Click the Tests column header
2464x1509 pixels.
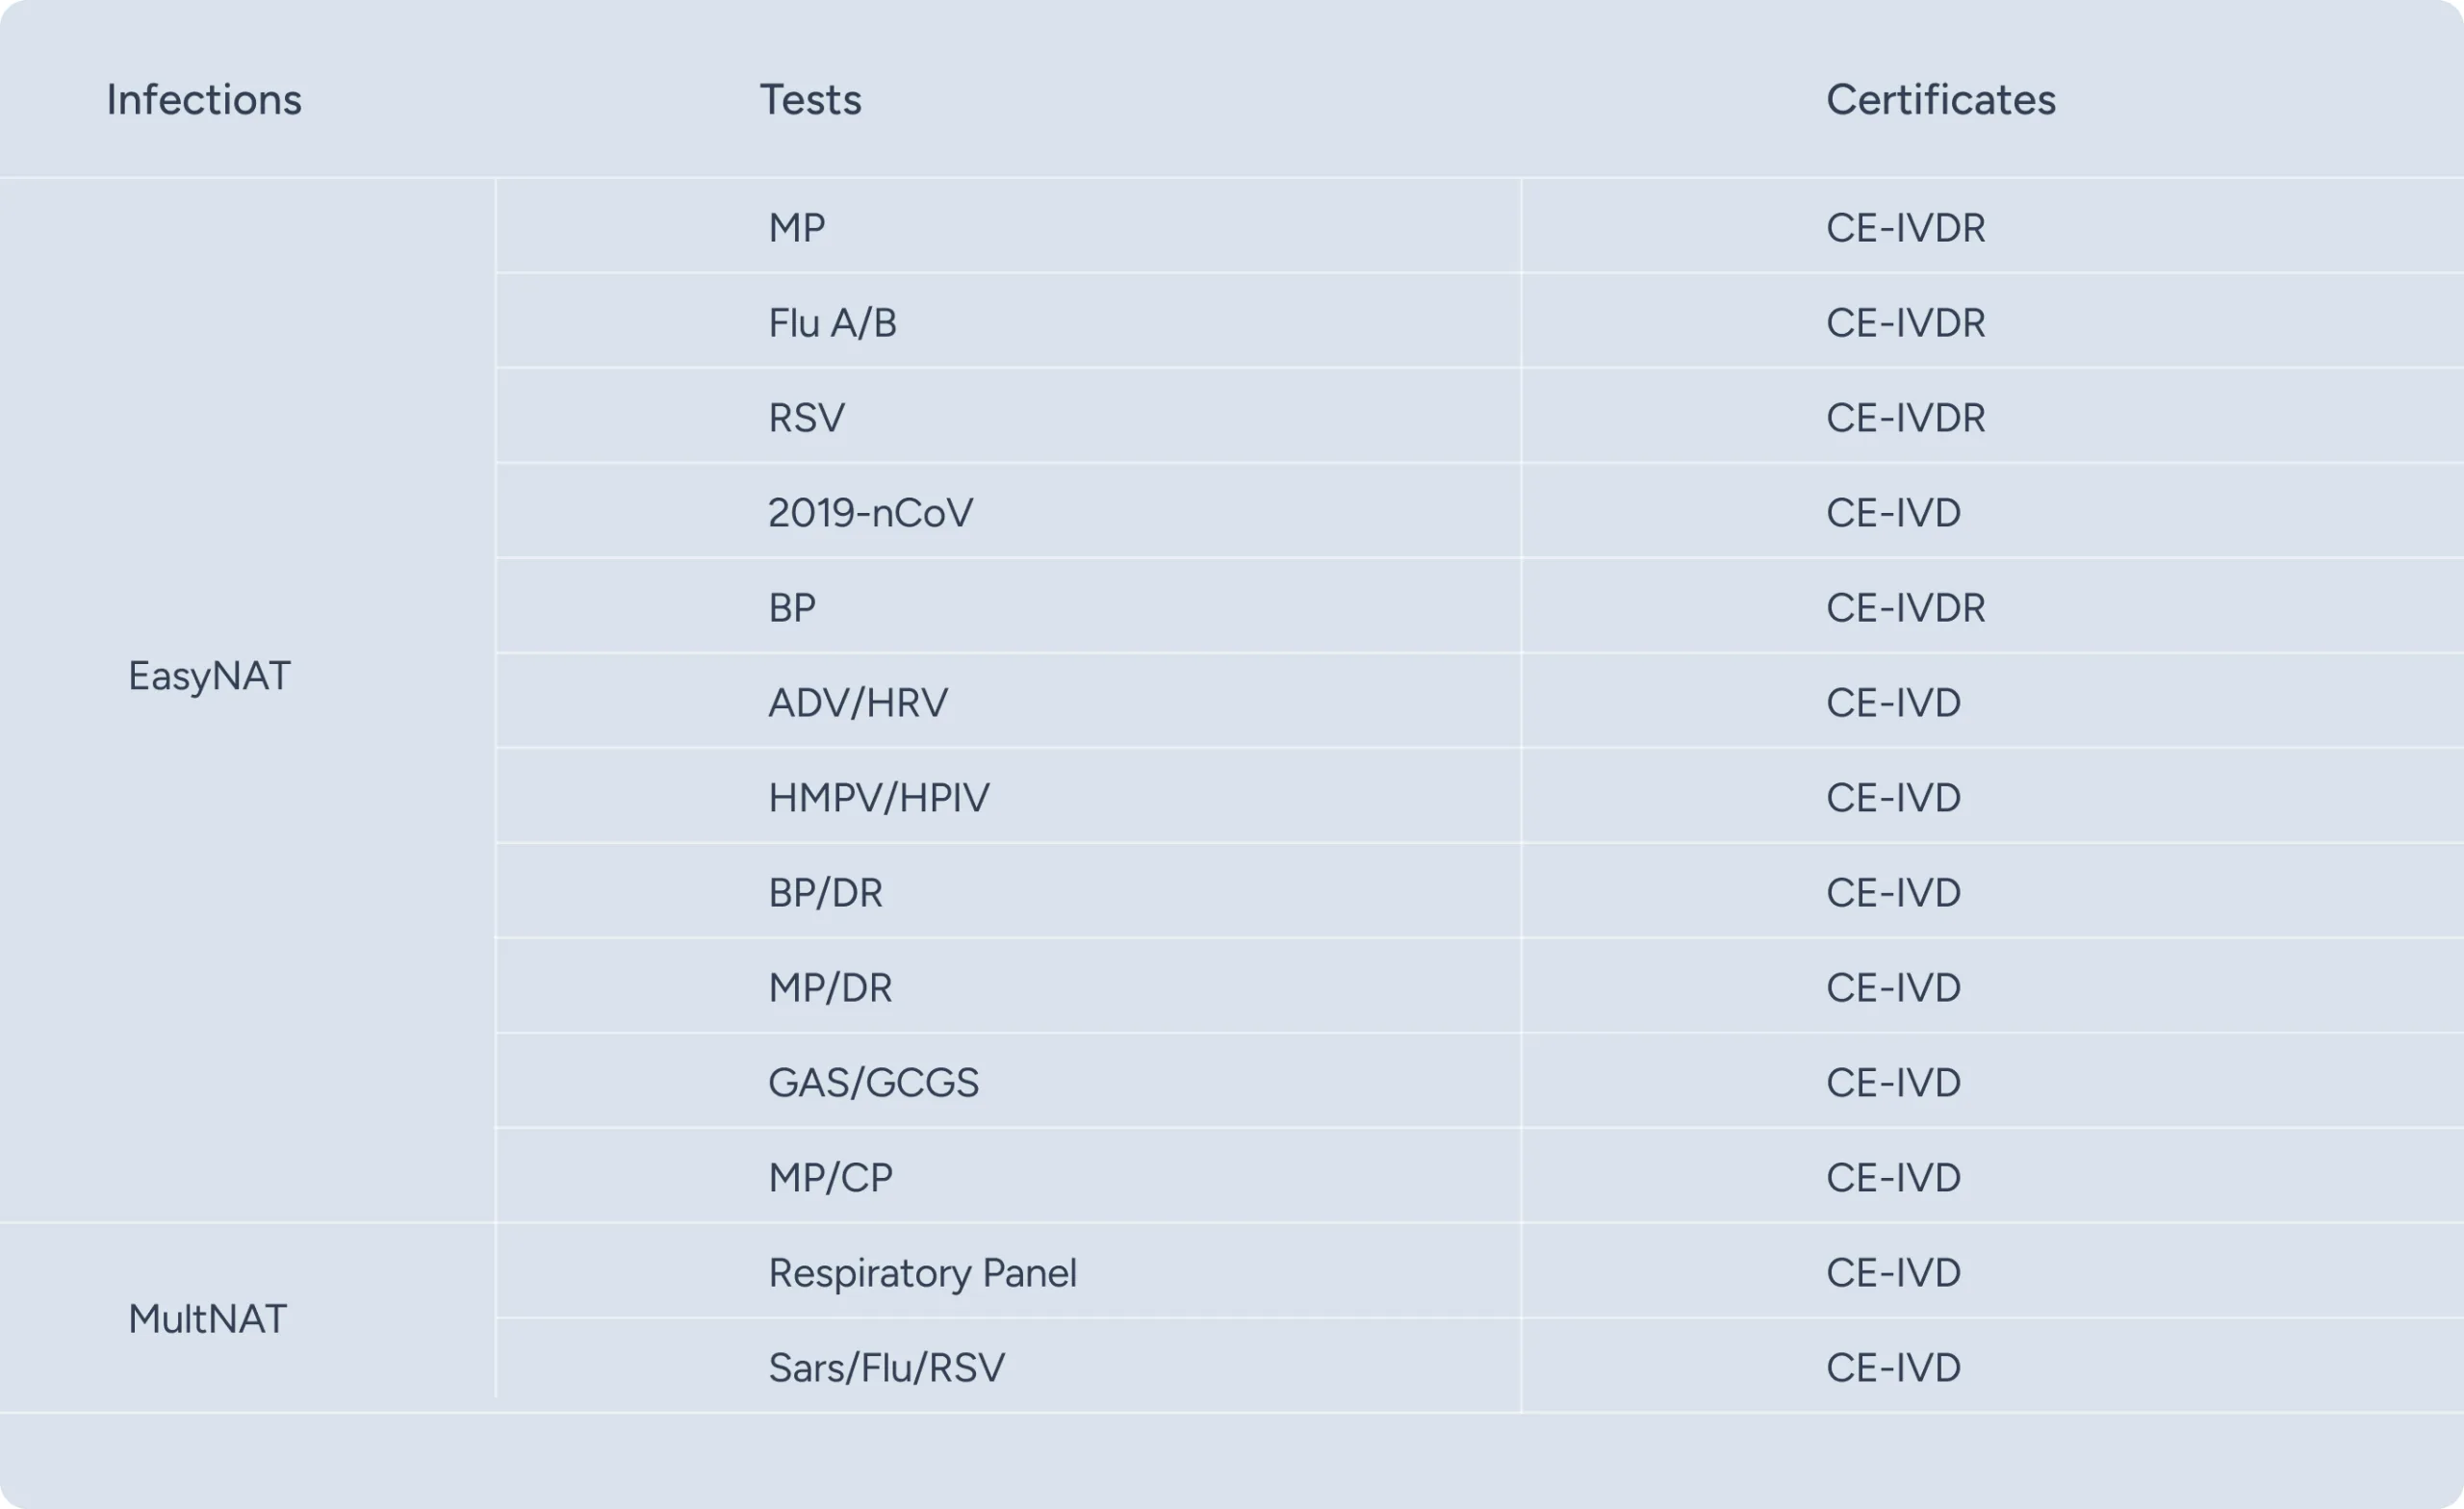click(810, 100)
